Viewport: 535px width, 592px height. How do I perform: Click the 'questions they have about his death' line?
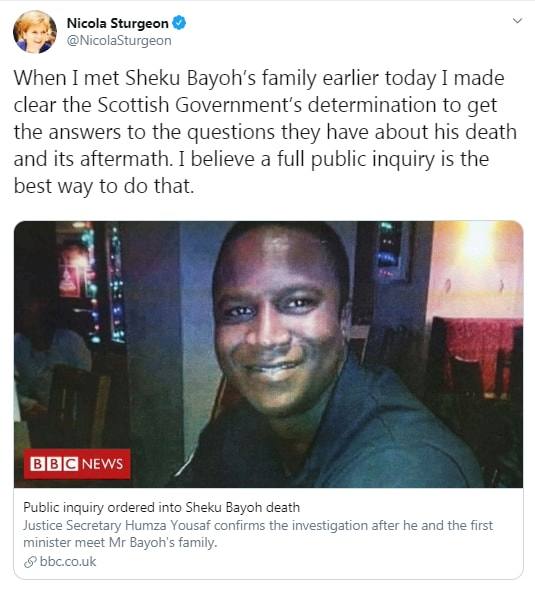352,132
